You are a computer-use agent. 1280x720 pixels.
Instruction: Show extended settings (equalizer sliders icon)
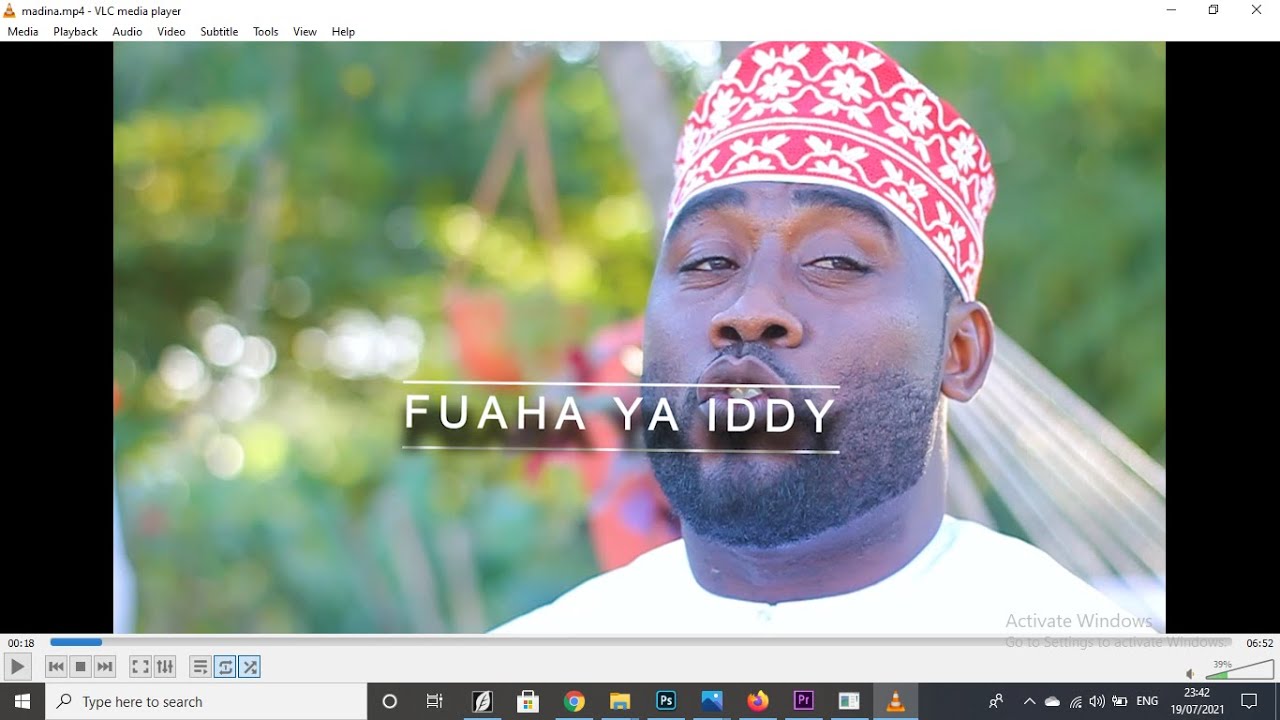(165, 667)
